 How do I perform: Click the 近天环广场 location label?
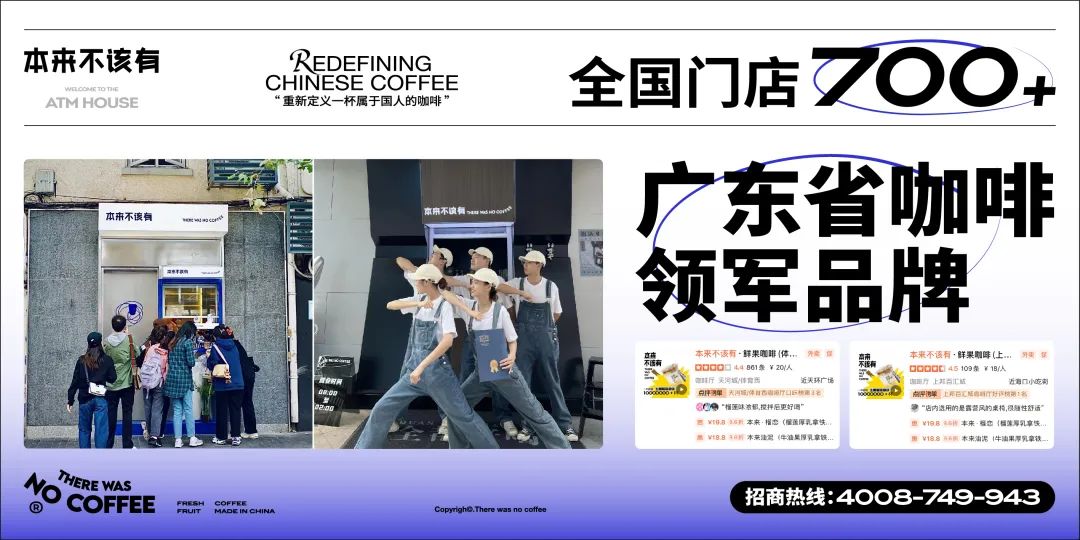818,380
